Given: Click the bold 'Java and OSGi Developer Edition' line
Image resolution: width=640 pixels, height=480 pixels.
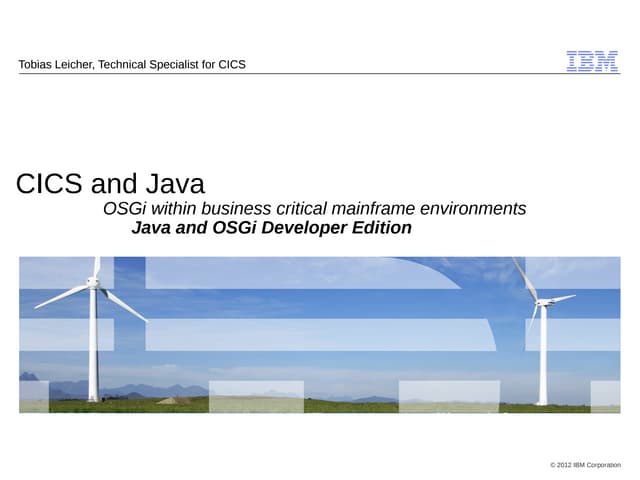Looking at the screenshot, I should point(271,228).
